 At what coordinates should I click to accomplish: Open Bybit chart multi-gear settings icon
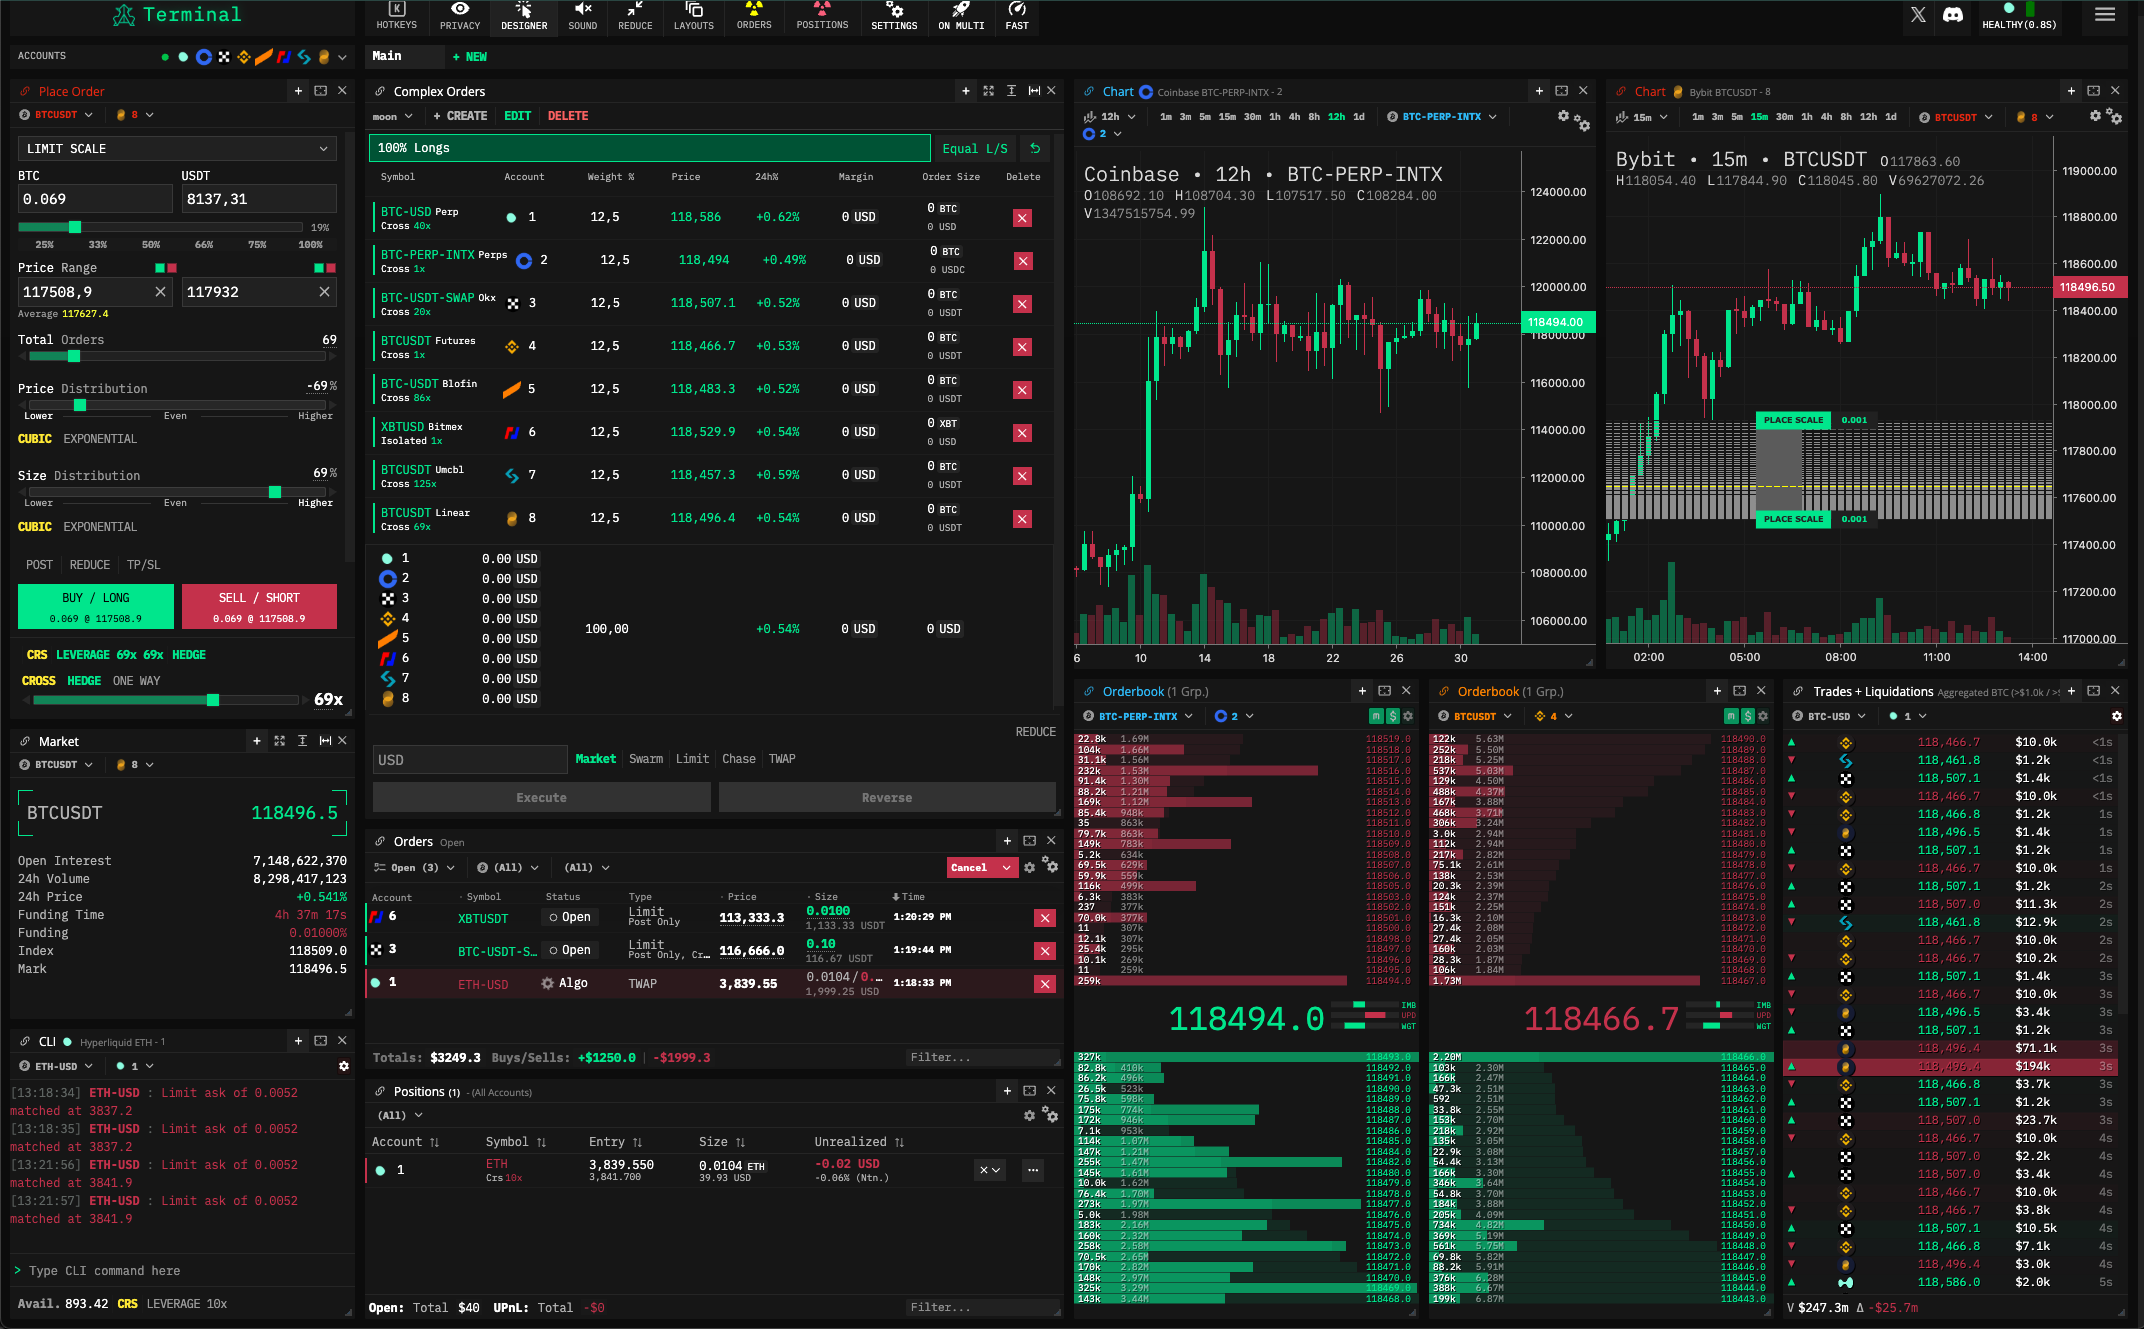[x=2113, y=117]
